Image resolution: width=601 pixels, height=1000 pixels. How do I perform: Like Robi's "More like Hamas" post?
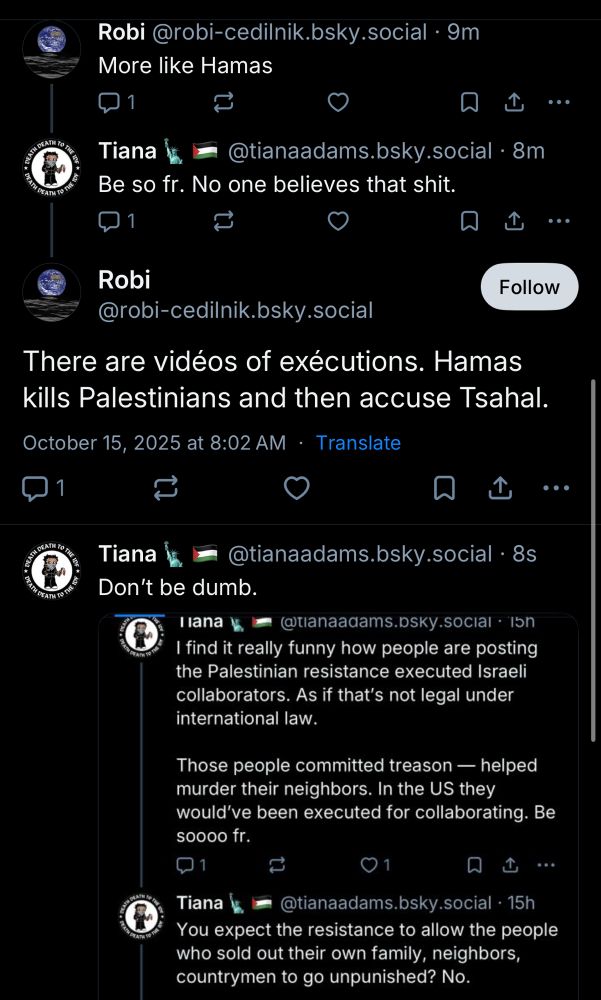[339, 102]
